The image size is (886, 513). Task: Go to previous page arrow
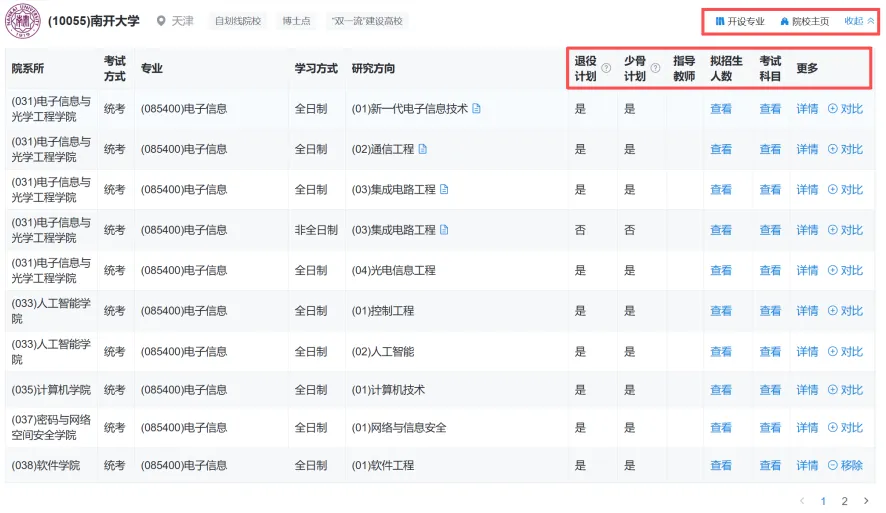click(802, 501)
